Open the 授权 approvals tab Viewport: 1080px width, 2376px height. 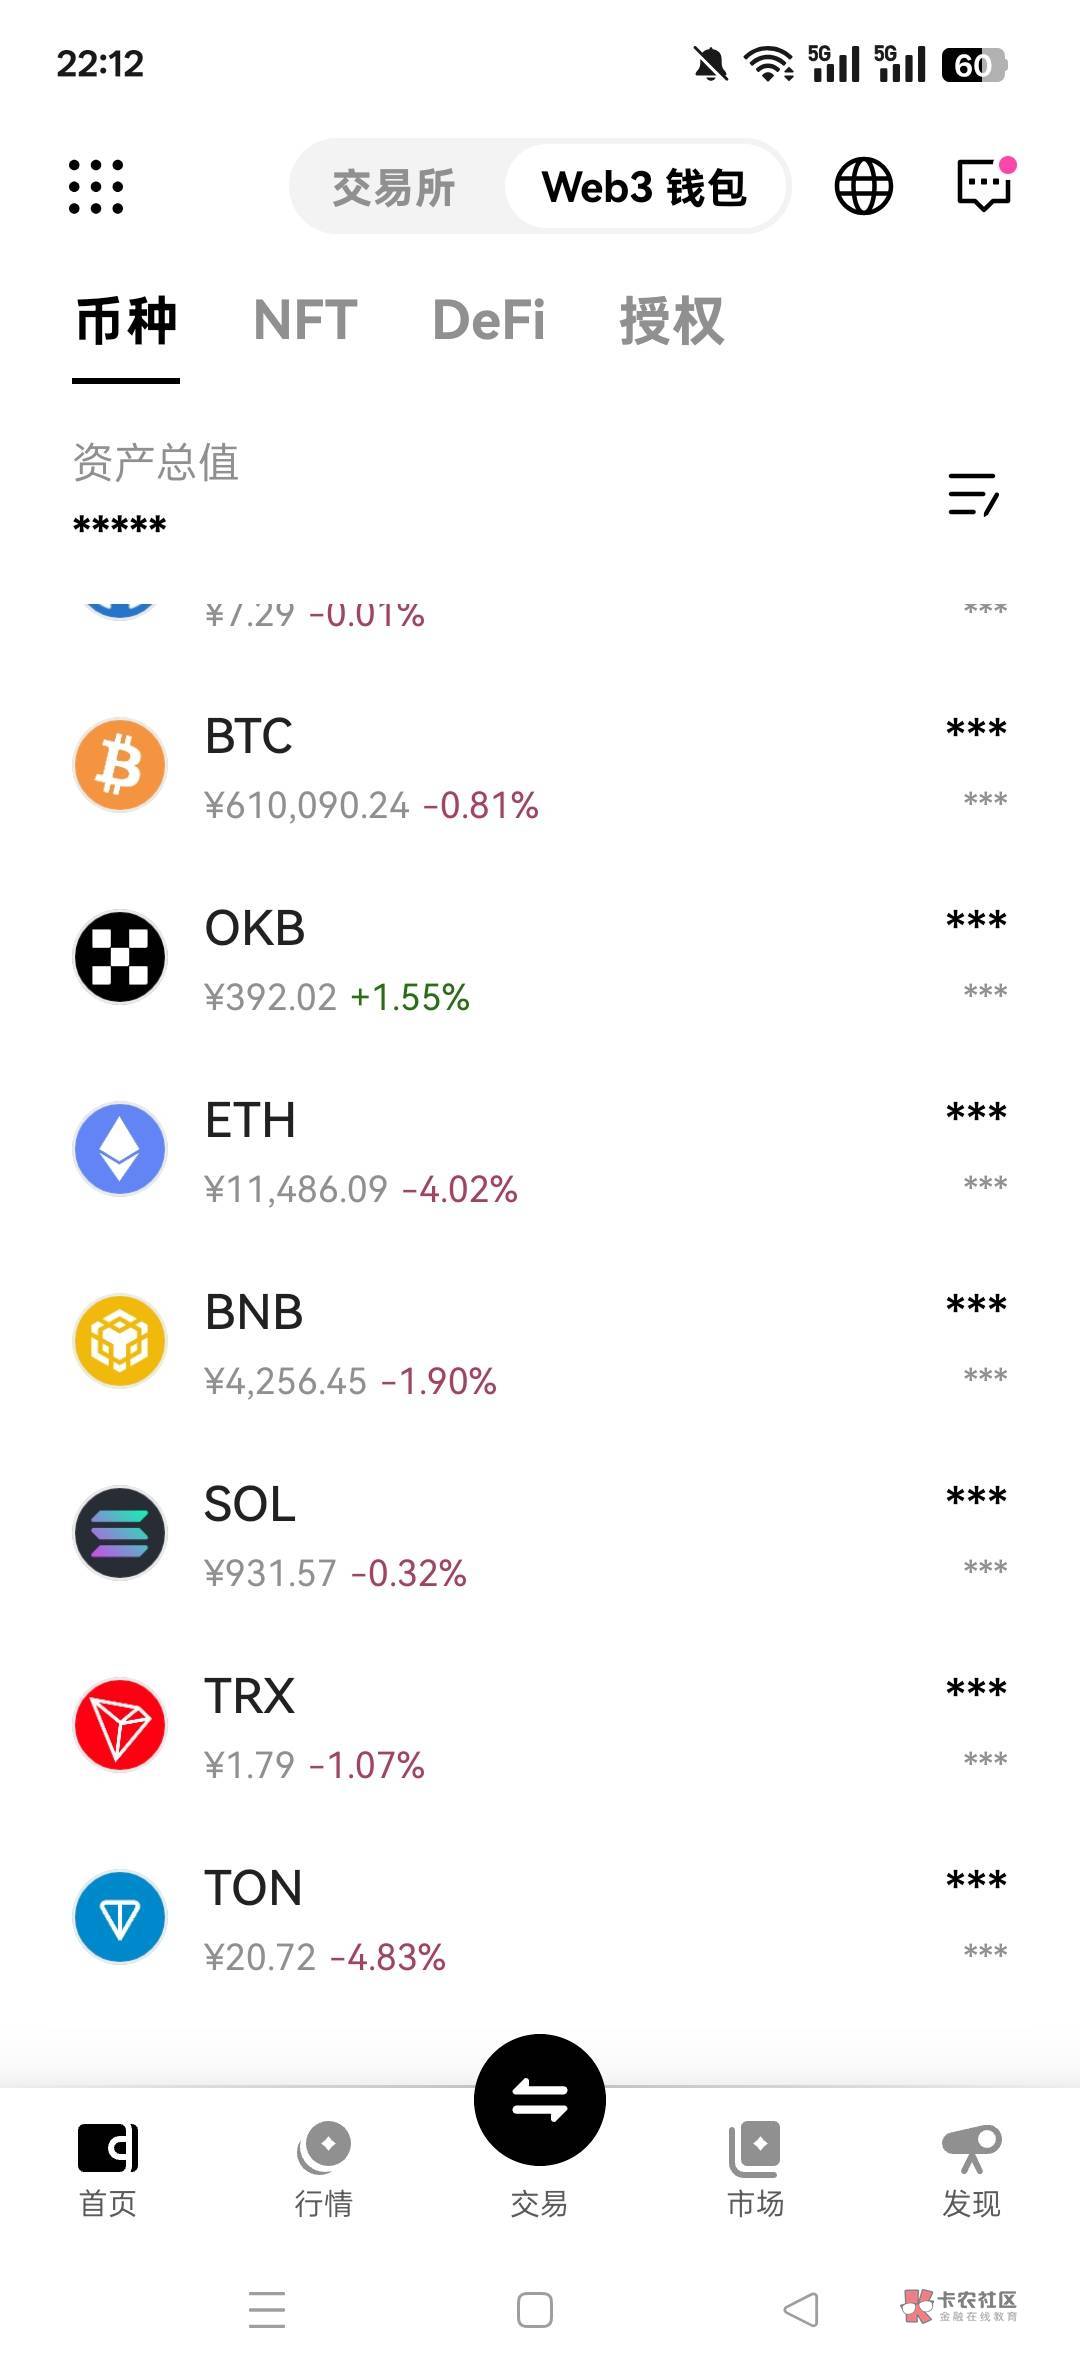pos(671,321)
